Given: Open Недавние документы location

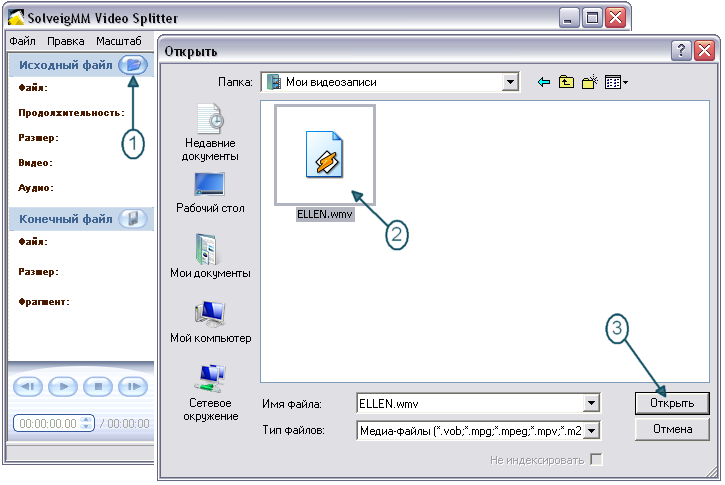Looking at the screenshot, I should 210,133.
